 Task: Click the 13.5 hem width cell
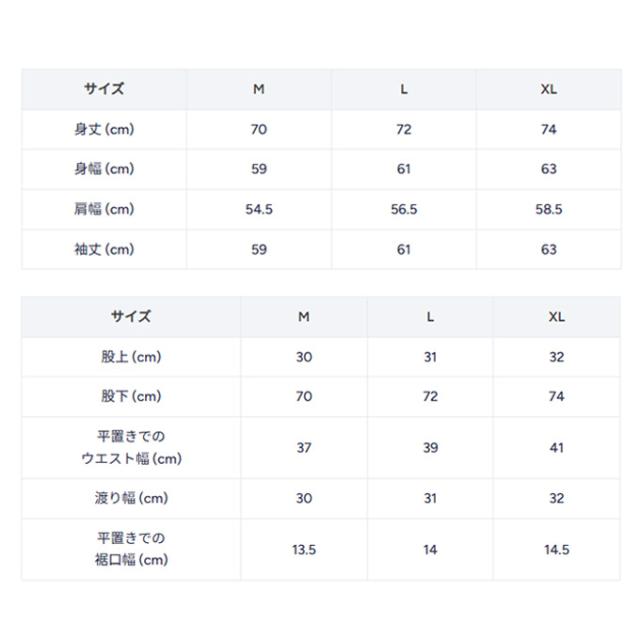[304, 549]
